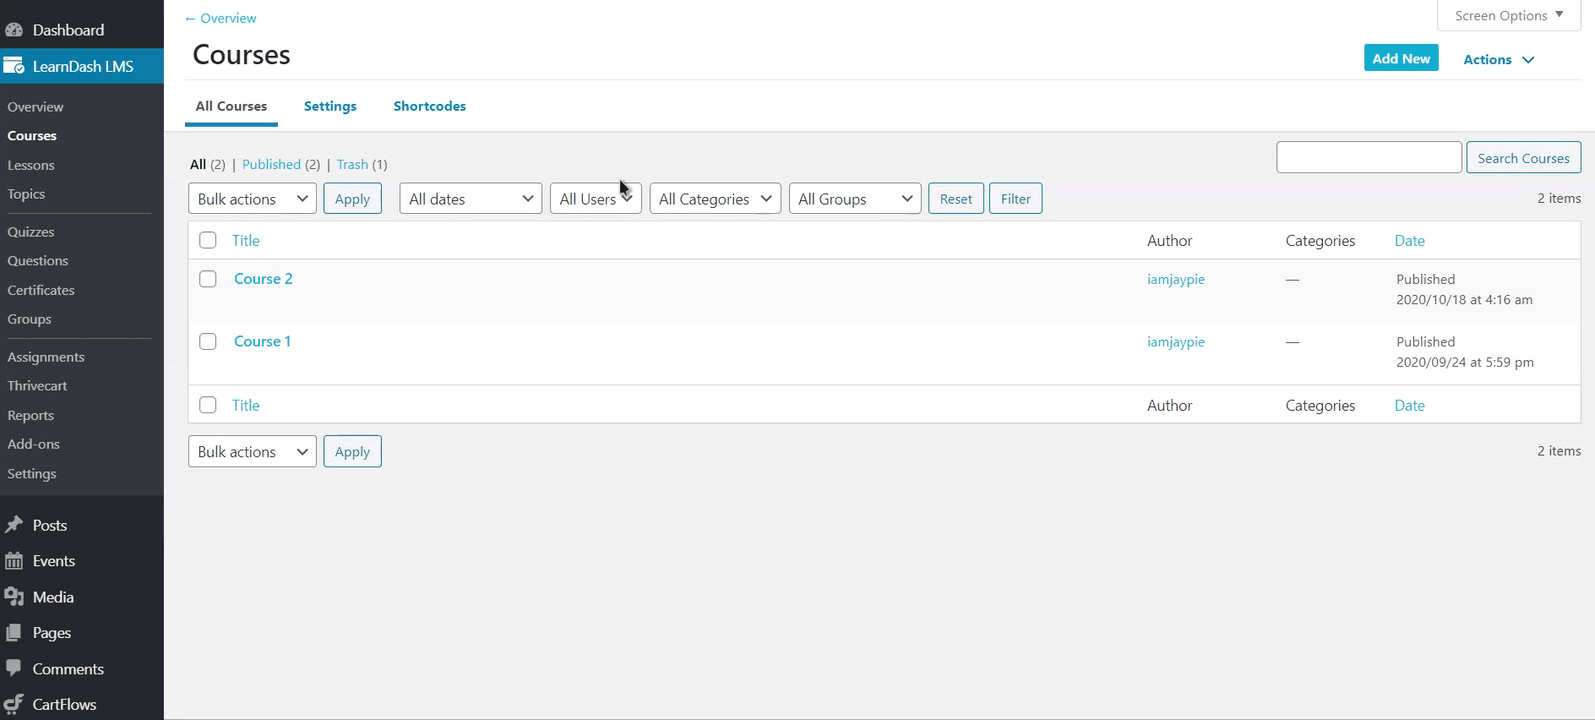Open Quizzes in sidebar menu
The width and height of the screenshot is (1595, 720).
tap(31, 232)
